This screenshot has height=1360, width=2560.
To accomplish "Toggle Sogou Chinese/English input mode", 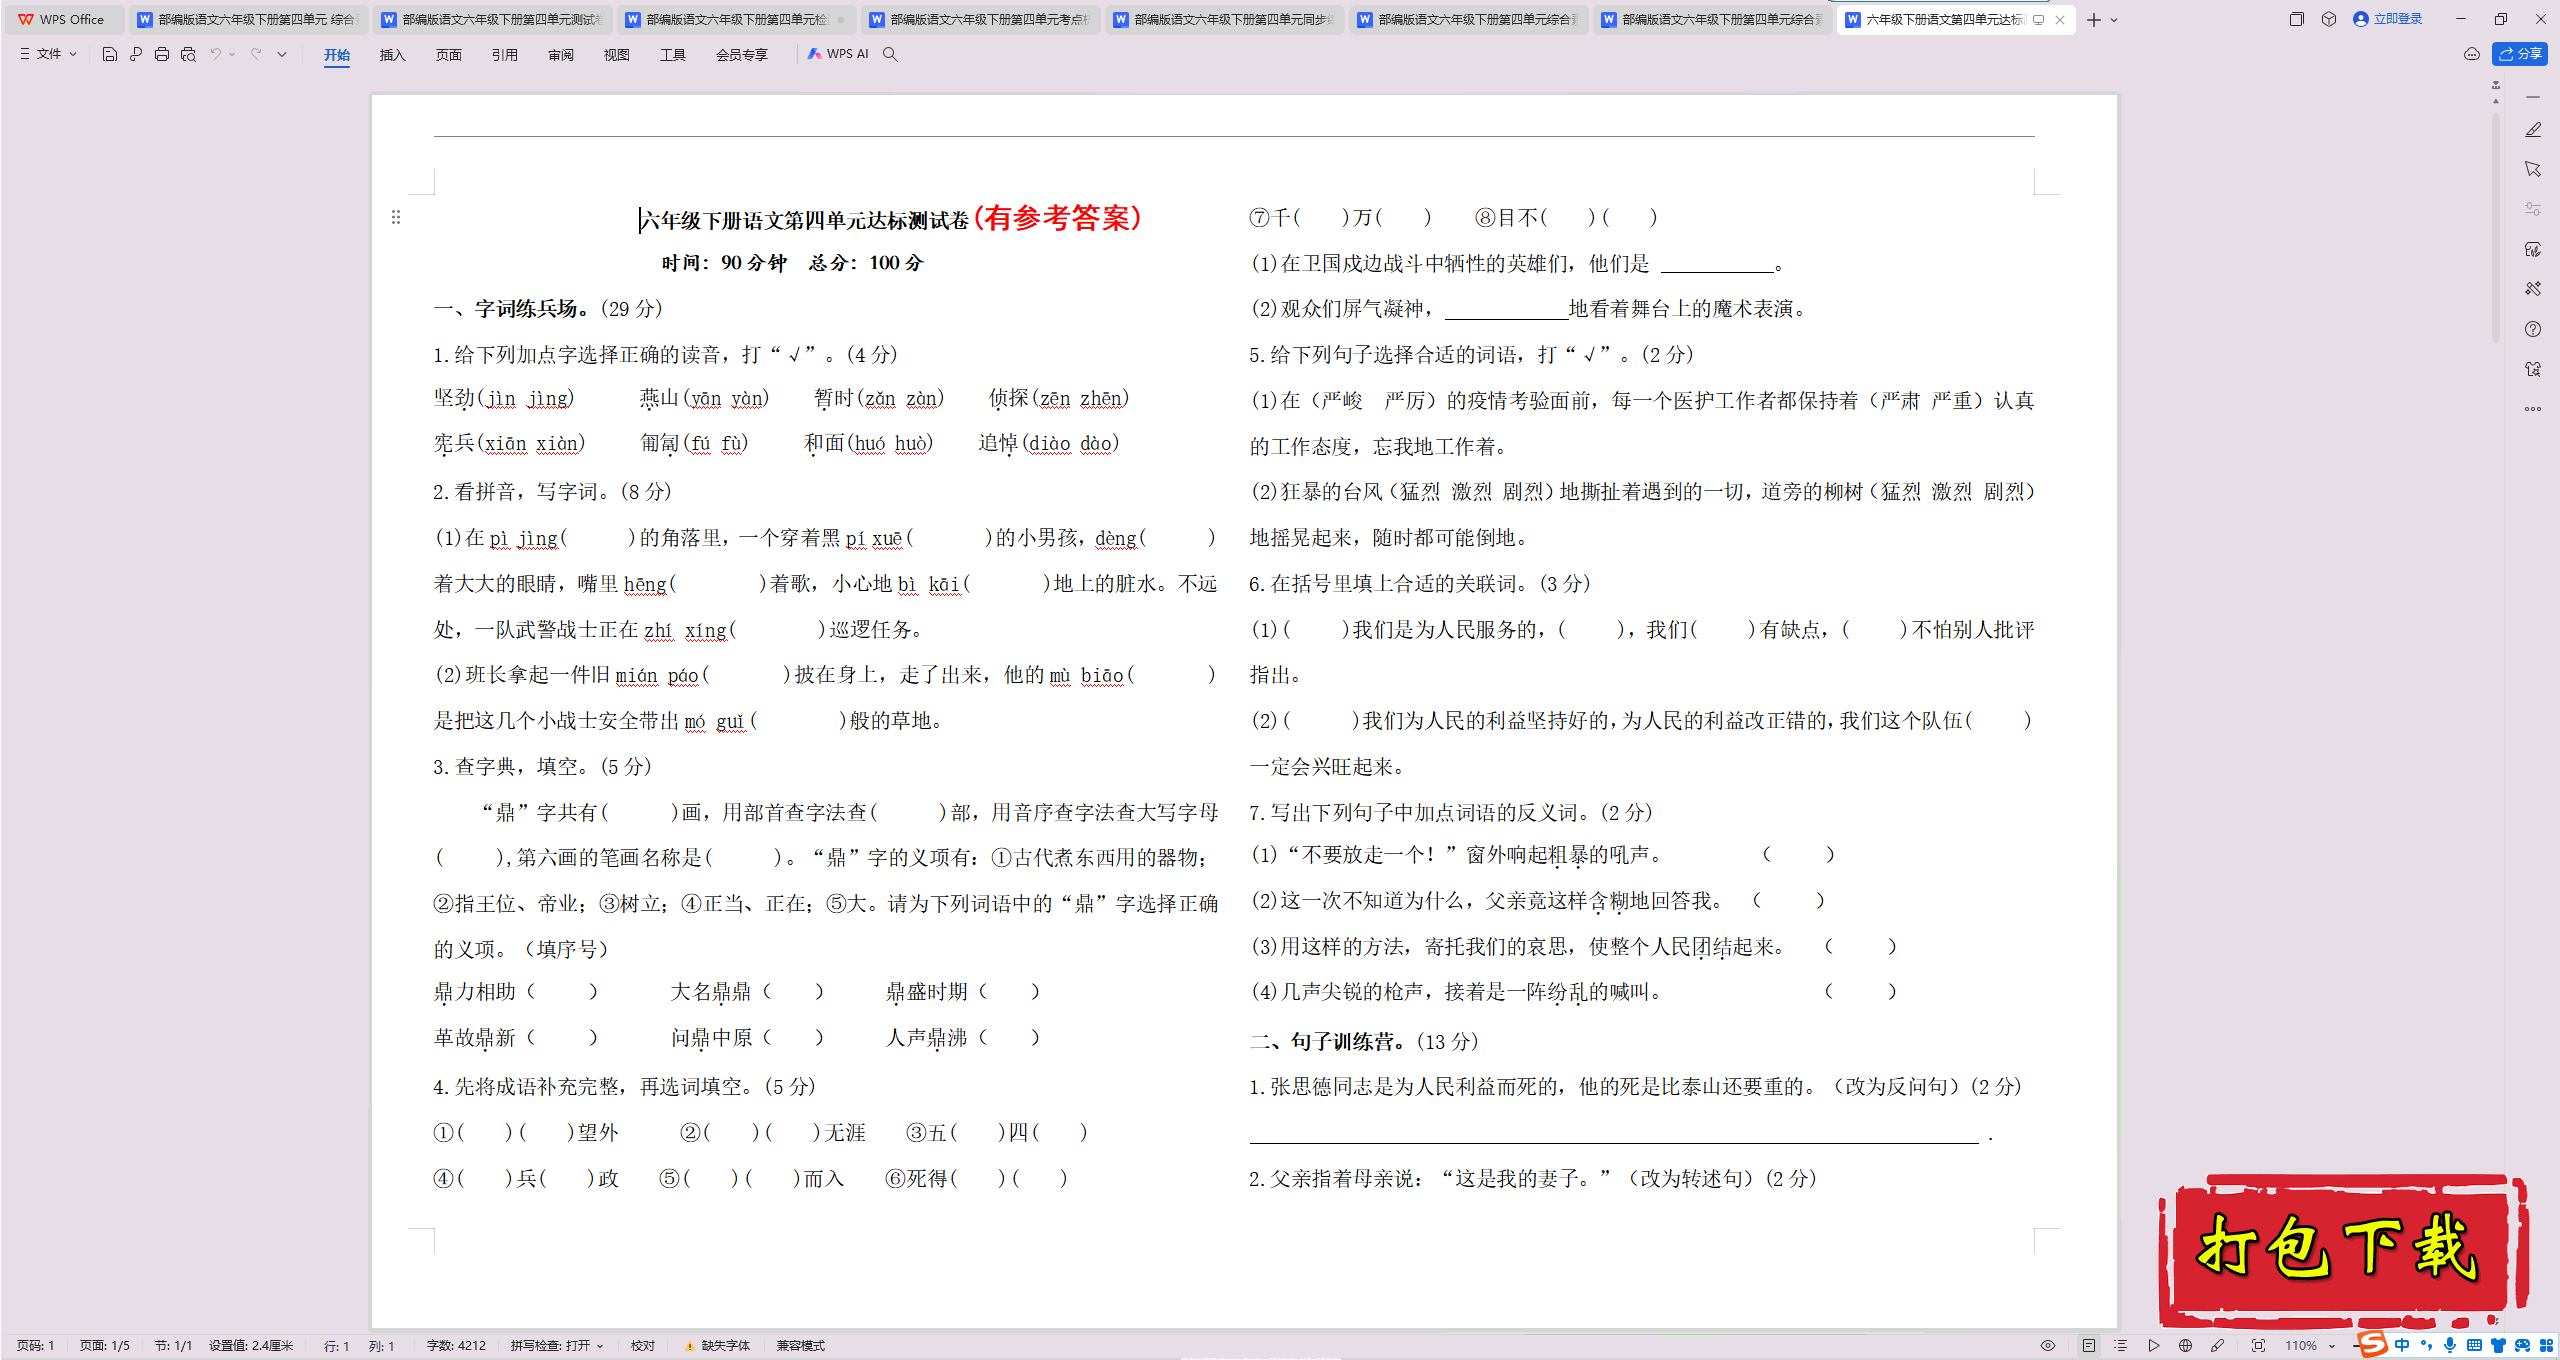I will coord(2402,1346).
